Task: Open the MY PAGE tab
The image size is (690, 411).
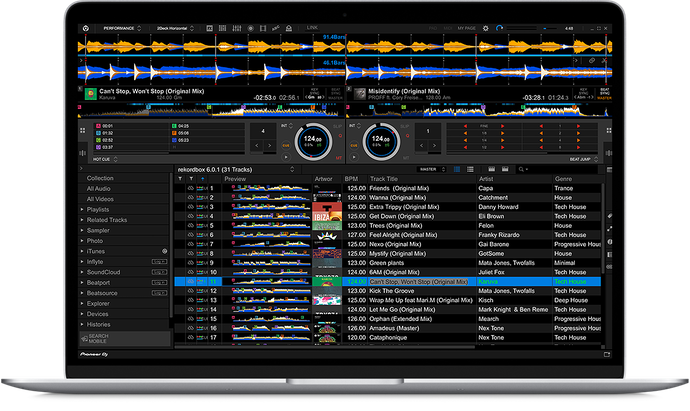Action: point(466,28)
